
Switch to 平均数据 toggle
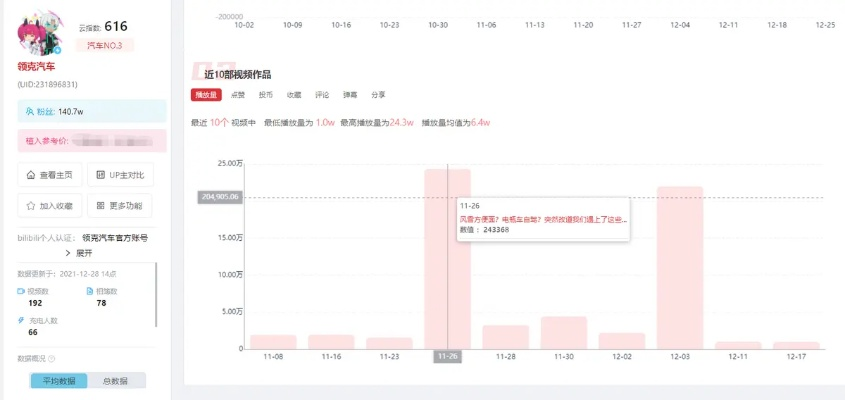click(59, 381)
